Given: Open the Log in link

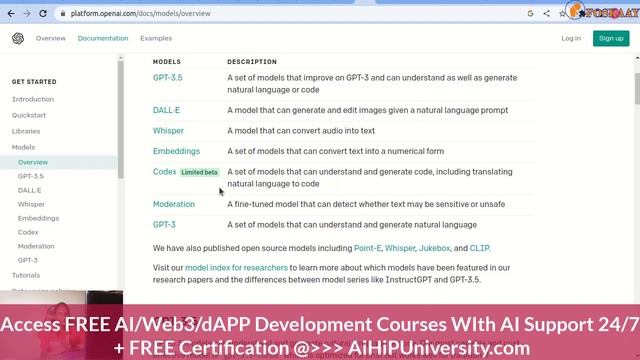Looking at the screenshot, I should pos(571,38).
